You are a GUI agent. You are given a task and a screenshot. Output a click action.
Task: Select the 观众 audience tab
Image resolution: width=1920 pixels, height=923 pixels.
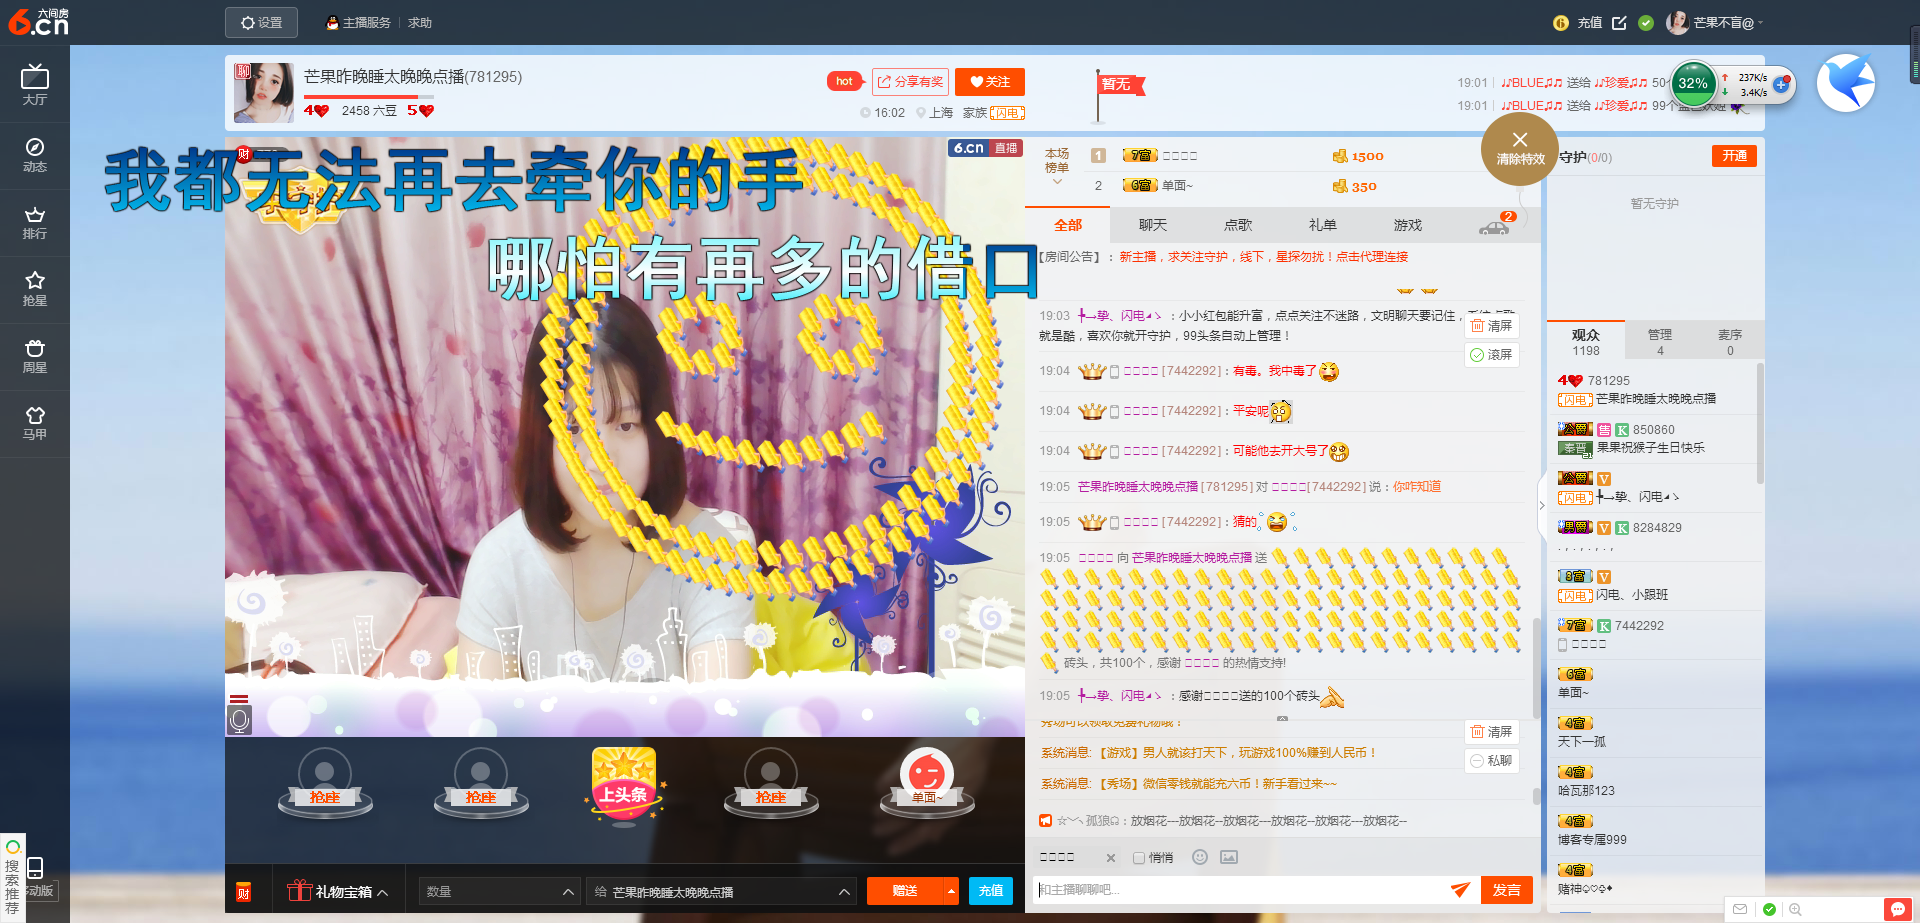click(x=1585, y=341)
